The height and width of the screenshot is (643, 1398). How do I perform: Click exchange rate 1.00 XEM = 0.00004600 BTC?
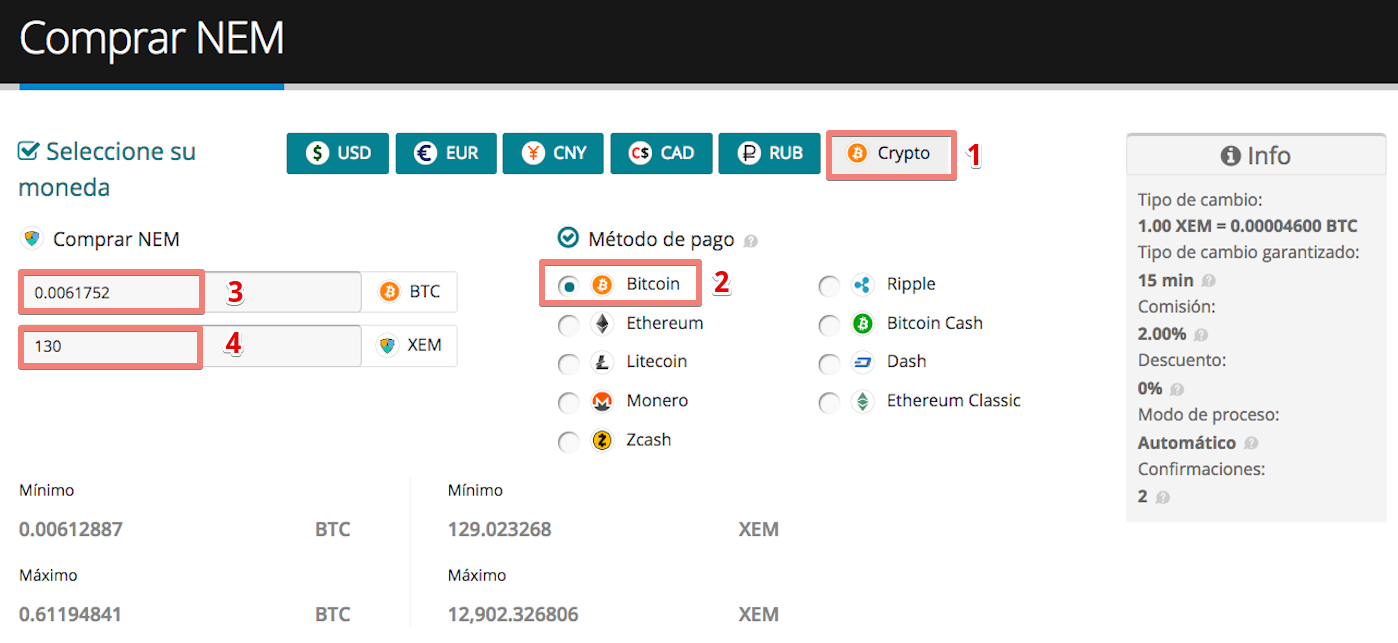coord(1248,226)
